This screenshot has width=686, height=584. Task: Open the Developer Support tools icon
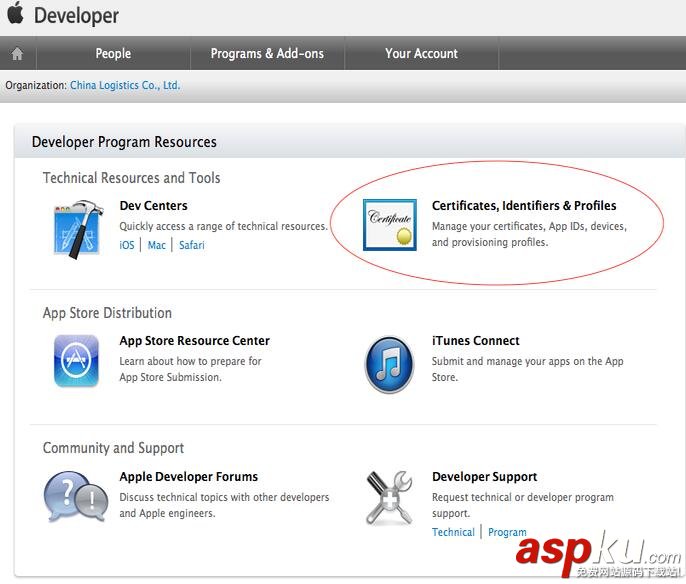[389, 497]
